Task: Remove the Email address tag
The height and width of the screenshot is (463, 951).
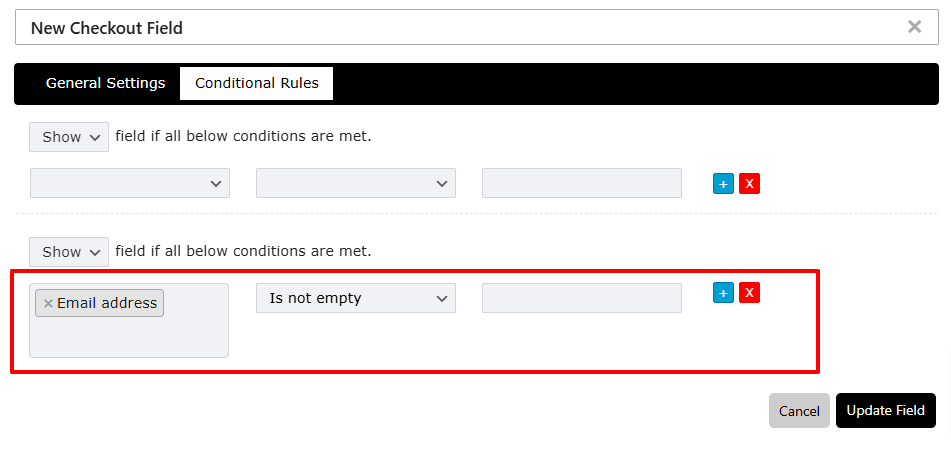Action: [x=48, y=304]
